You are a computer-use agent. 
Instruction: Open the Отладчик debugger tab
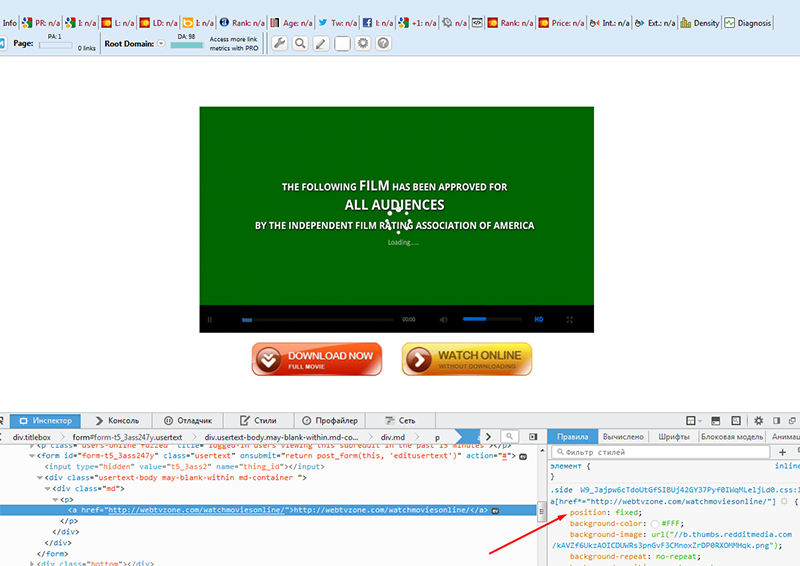(x=188, y=421)
